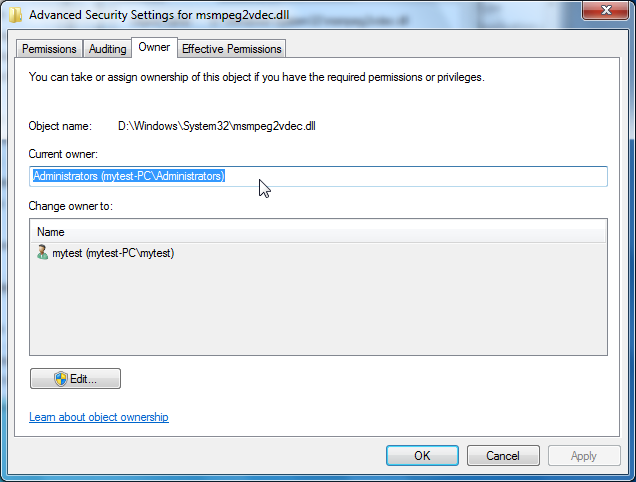Click the Edit... button

point(75,379)
